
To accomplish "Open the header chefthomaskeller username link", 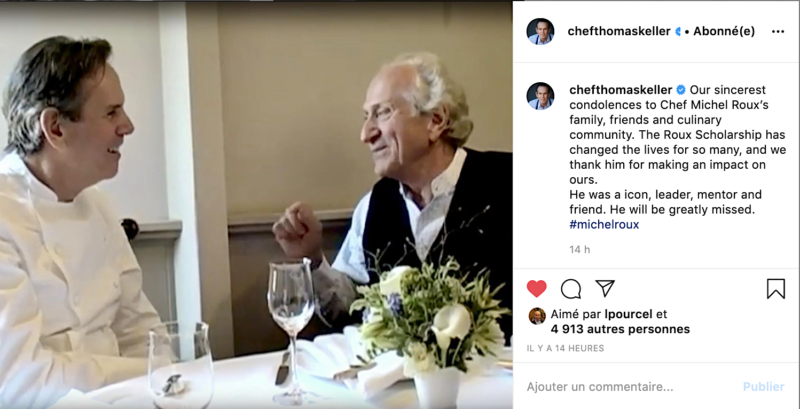I will click(619, 32).
